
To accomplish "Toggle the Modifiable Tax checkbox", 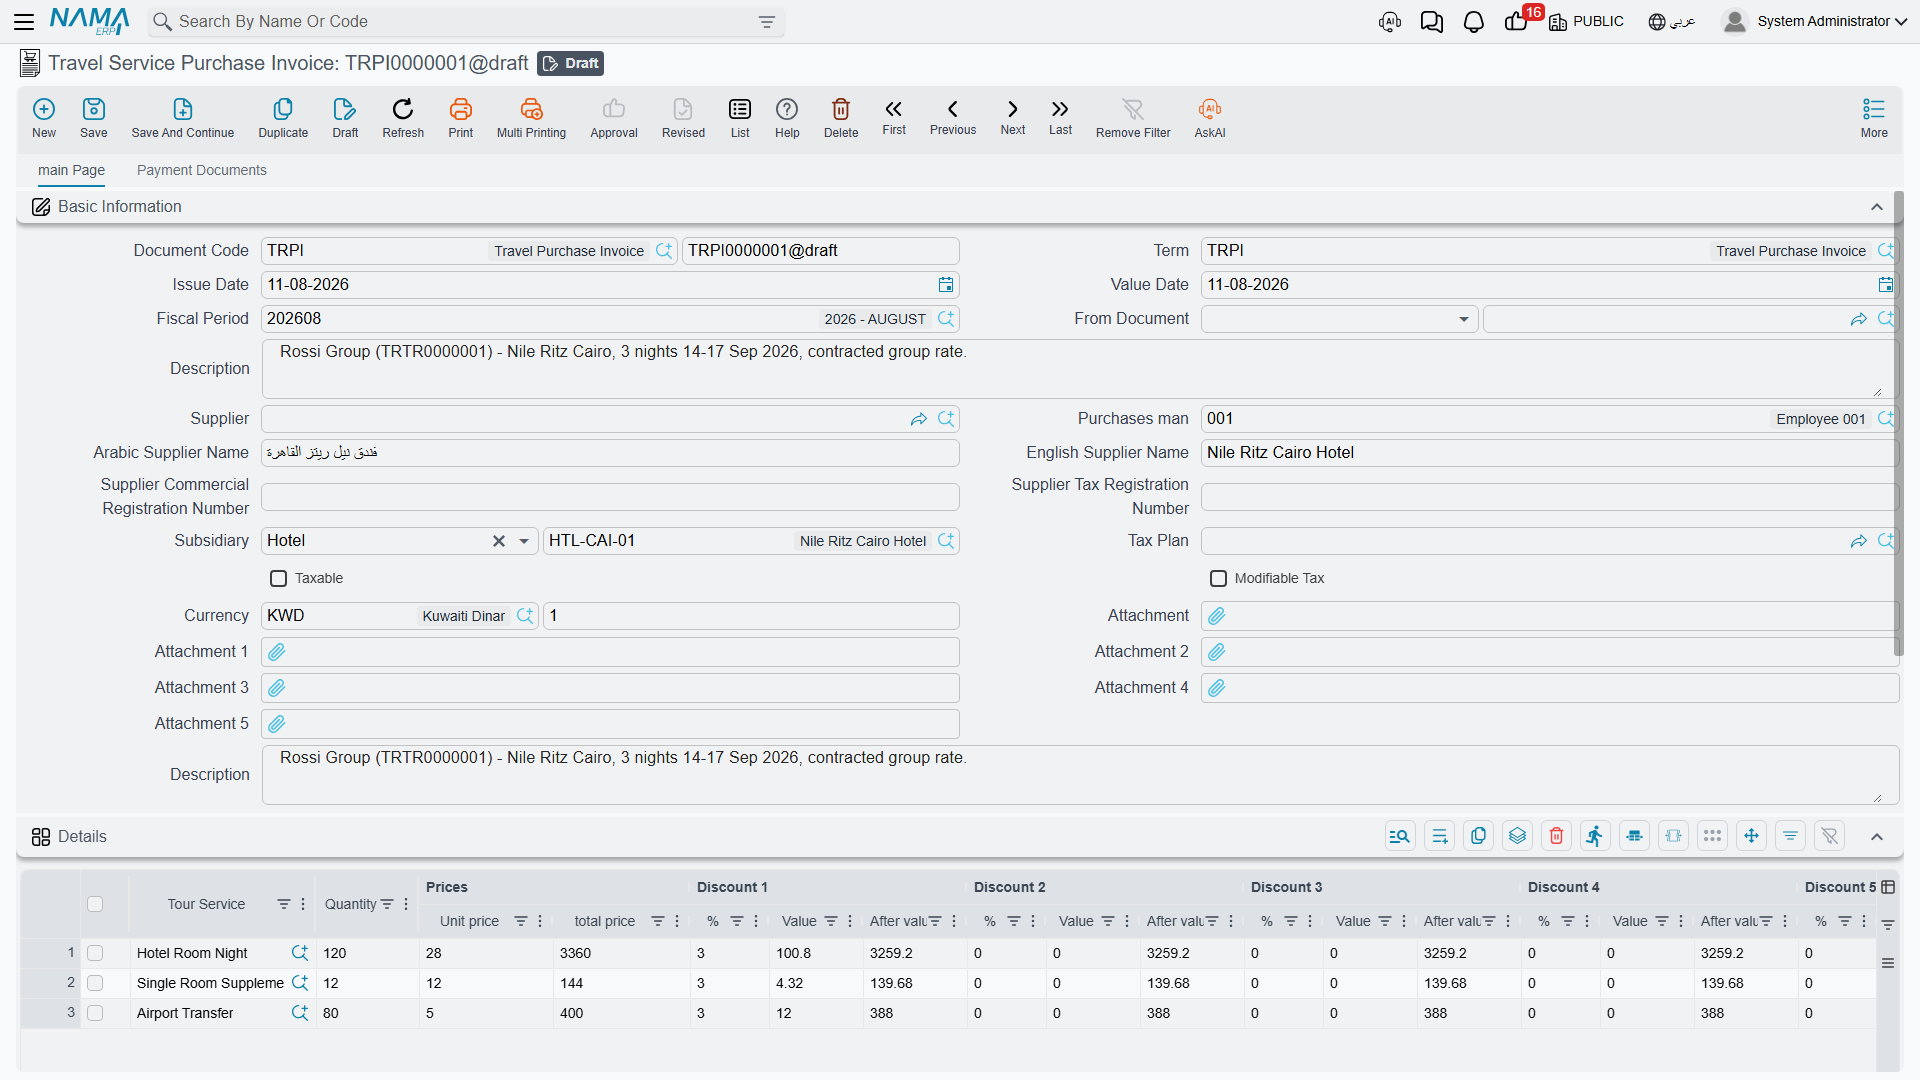I will (x=1218, y=578).
